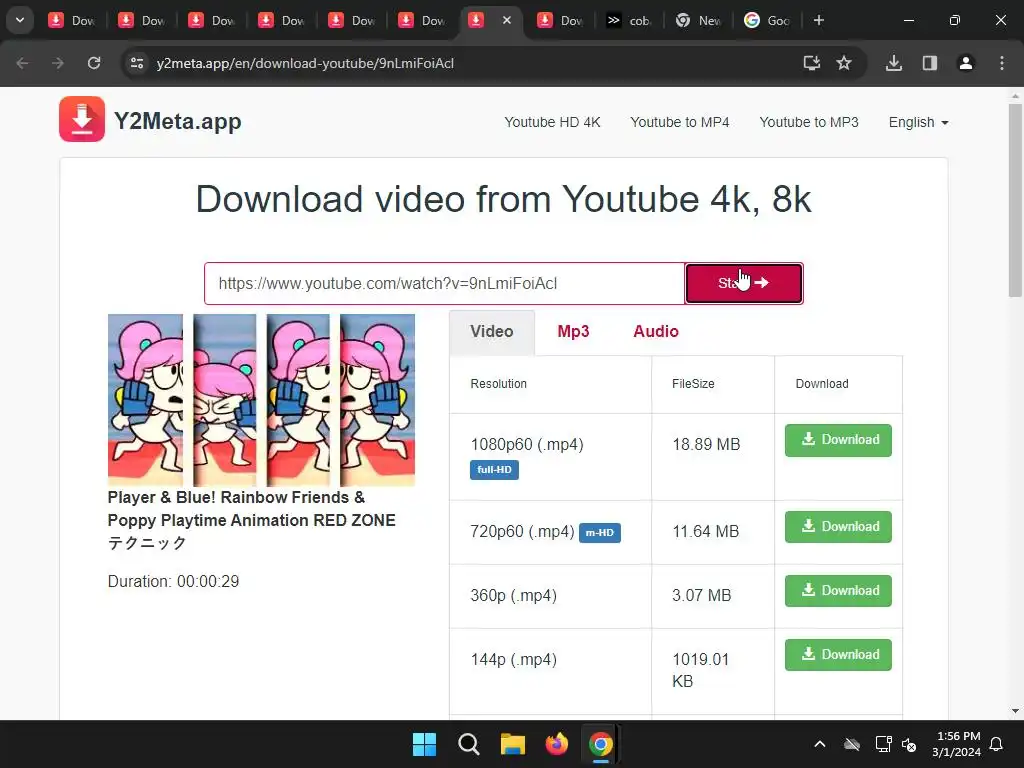Viewport: 1024px width, 768px height.
Task: Show hidden system tray icons
Action: coord(820,744)
